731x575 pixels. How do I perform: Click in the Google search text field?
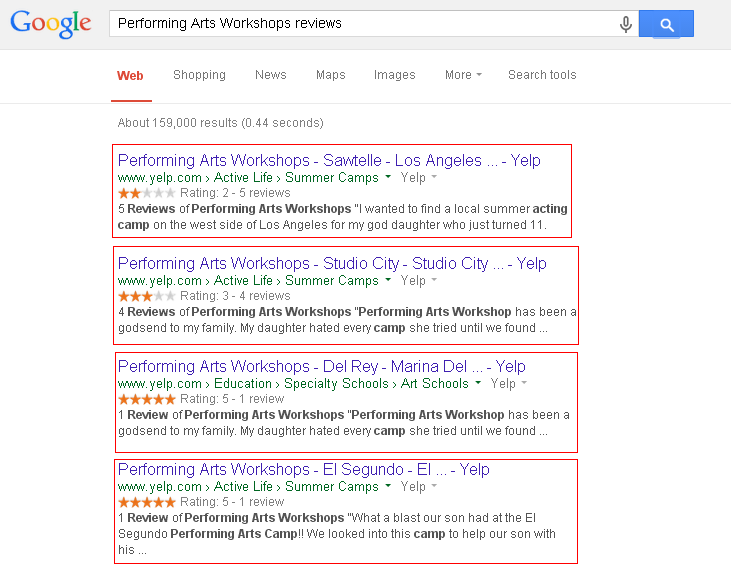point(360,24)
